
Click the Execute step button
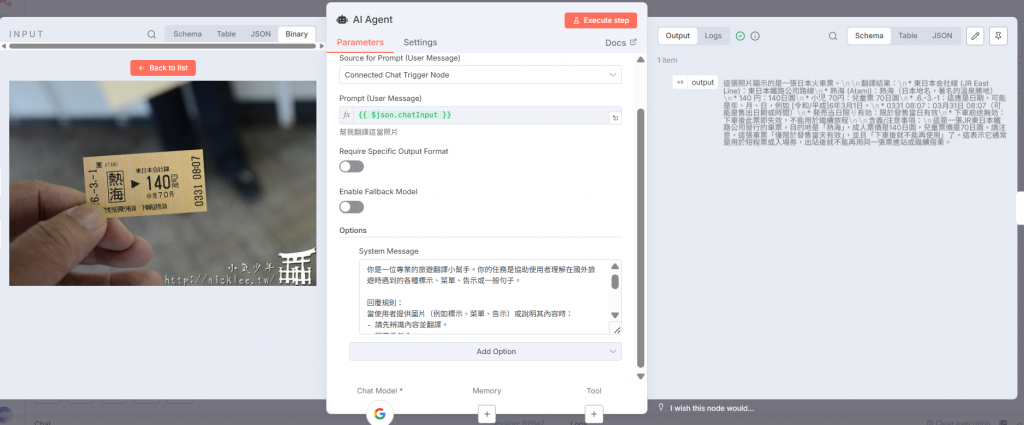click(x=601, y=20)
